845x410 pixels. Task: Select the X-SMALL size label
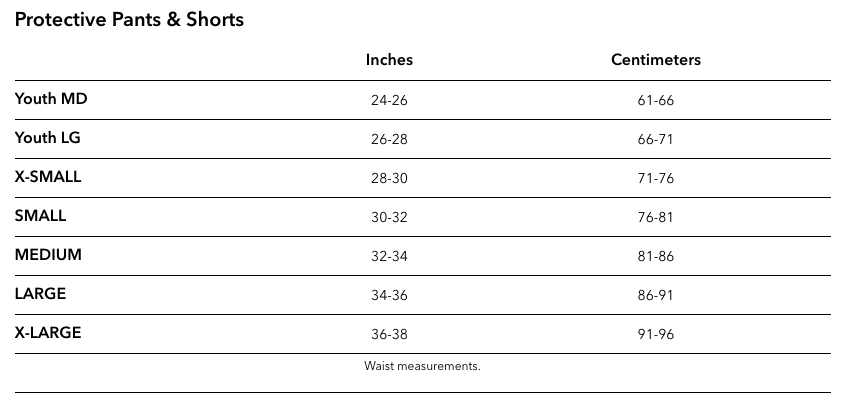point(48,177)
